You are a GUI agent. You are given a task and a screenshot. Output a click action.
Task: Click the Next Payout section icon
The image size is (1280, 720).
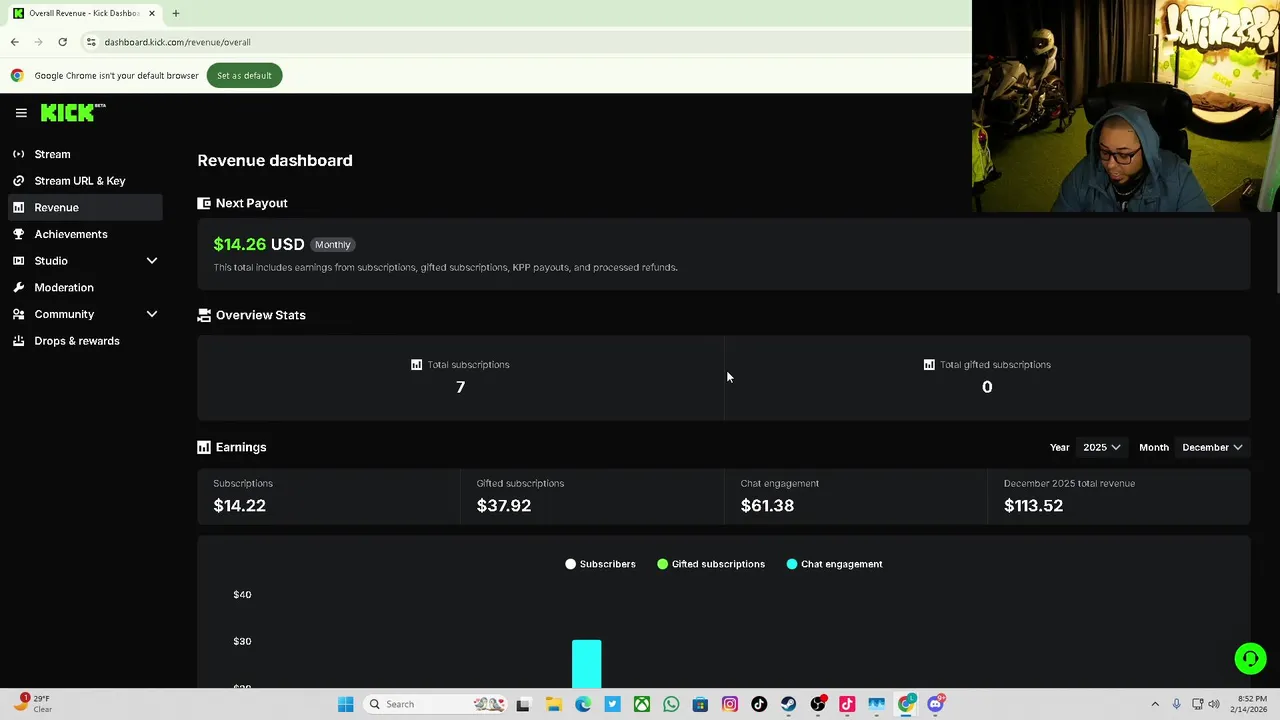tap(204, 203)
